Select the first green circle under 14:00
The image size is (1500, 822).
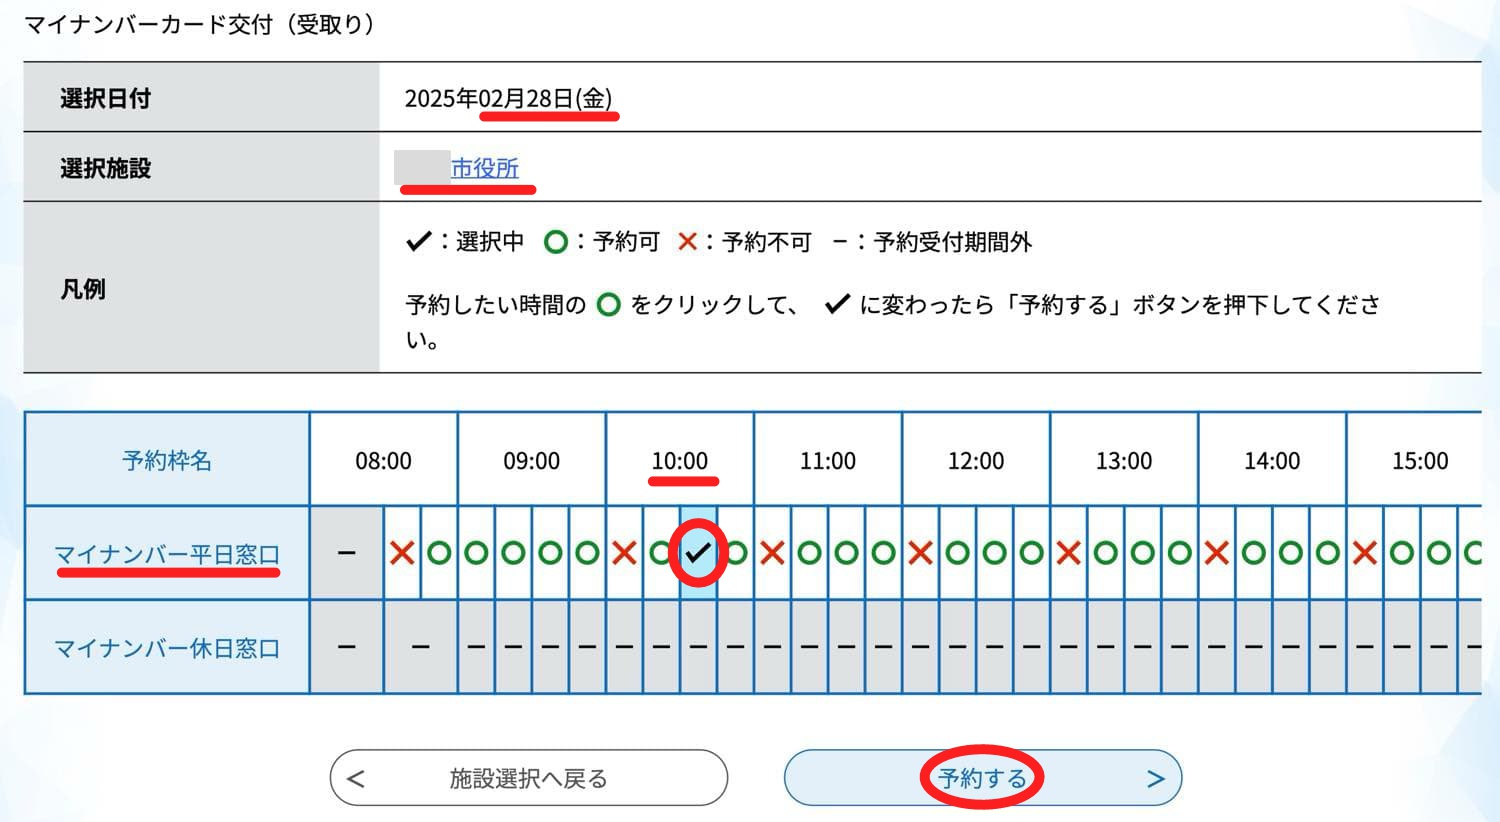1253,552
